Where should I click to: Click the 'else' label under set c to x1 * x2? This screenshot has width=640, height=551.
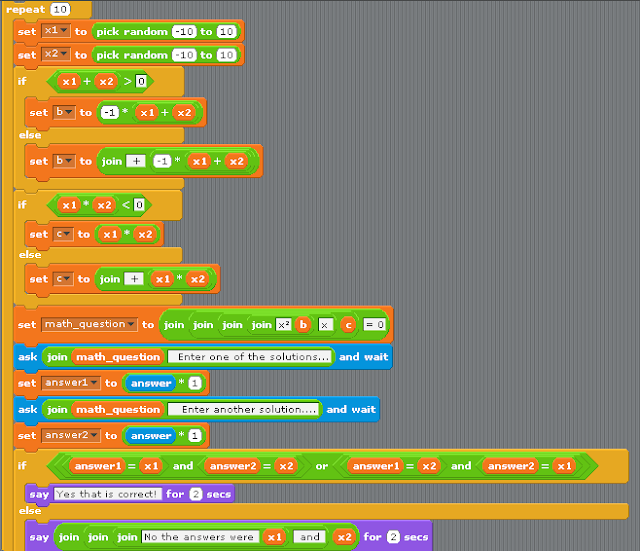(x=30, y=255)
